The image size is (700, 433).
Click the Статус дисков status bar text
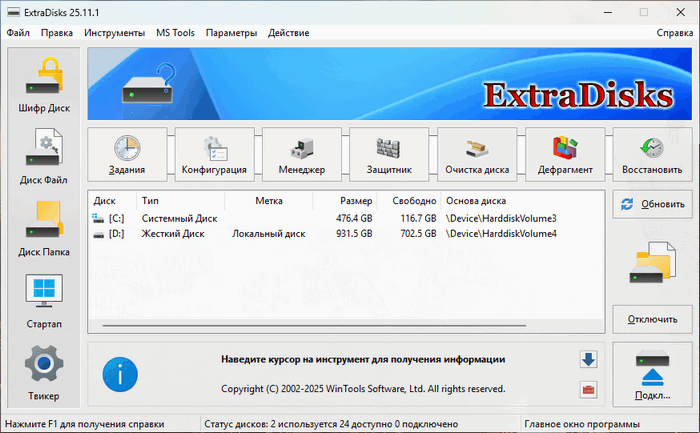331,424
